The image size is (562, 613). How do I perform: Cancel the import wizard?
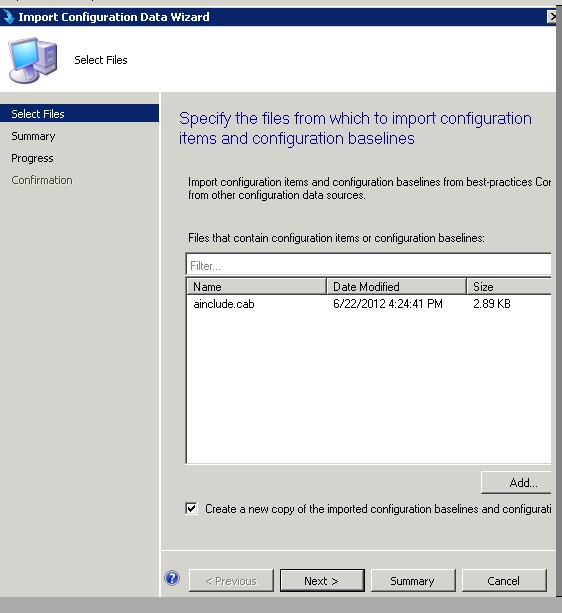(504, 581)
